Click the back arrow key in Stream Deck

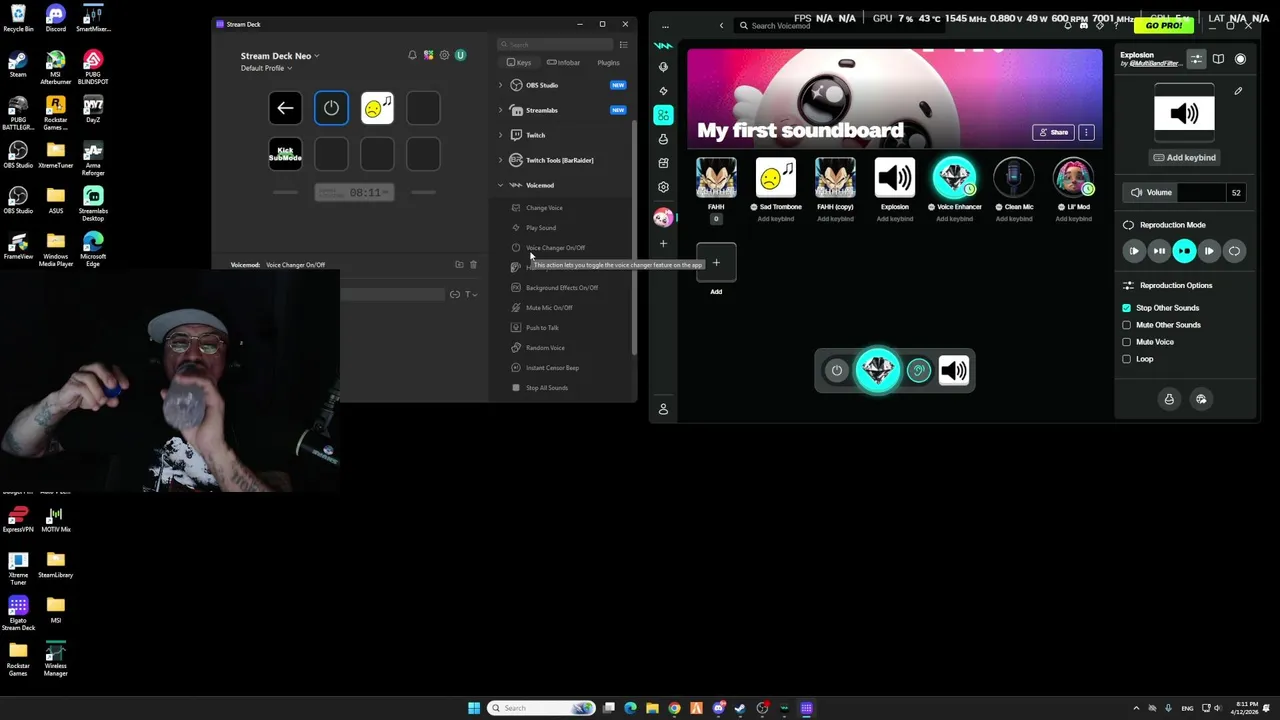point(285,109)
